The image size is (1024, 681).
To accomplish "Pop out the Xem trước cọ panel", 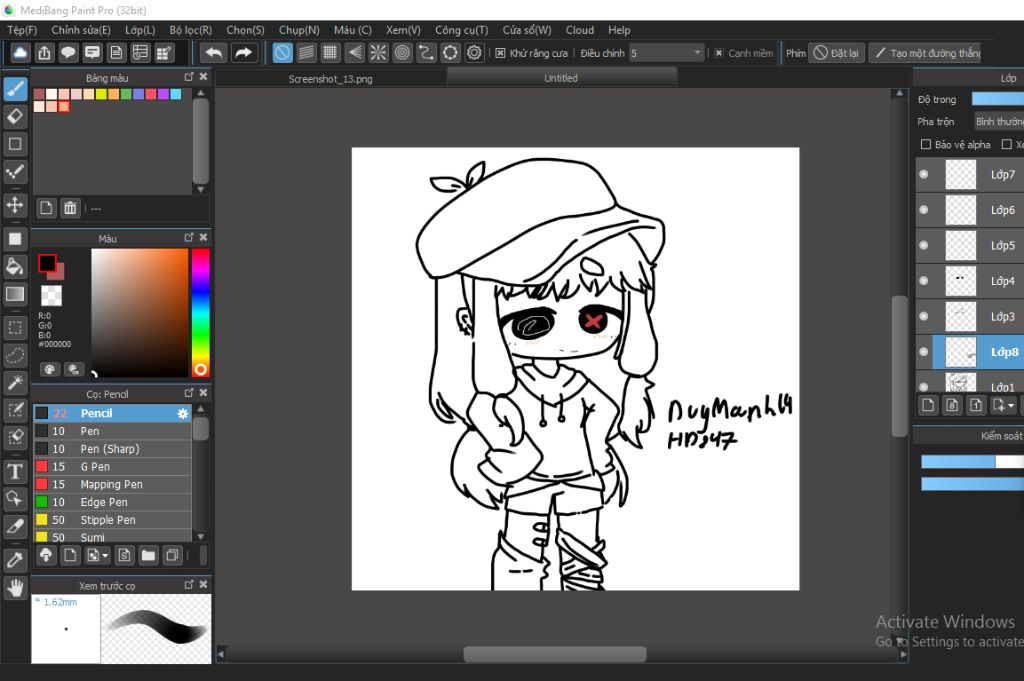I will (189, 585).
